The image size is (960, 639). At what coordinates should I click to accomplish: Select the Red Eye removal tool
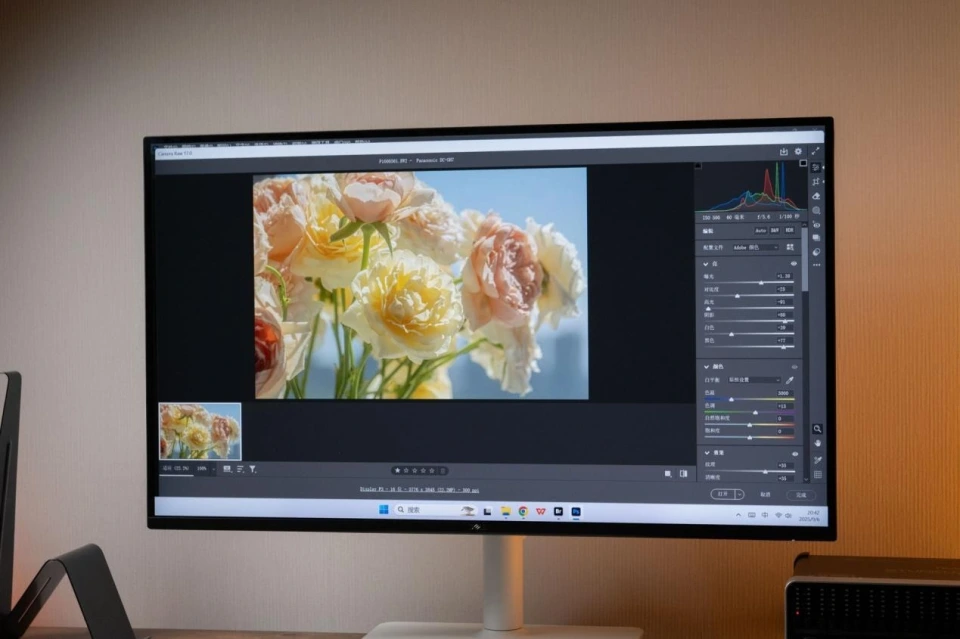[x=817, y=225]
